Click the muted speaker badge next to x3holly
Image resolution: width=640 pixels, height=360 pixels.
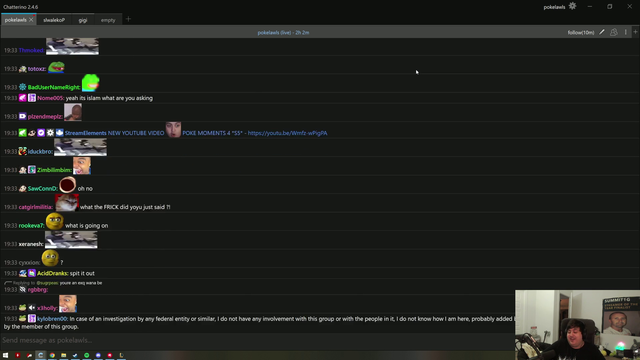coord(32,308)
